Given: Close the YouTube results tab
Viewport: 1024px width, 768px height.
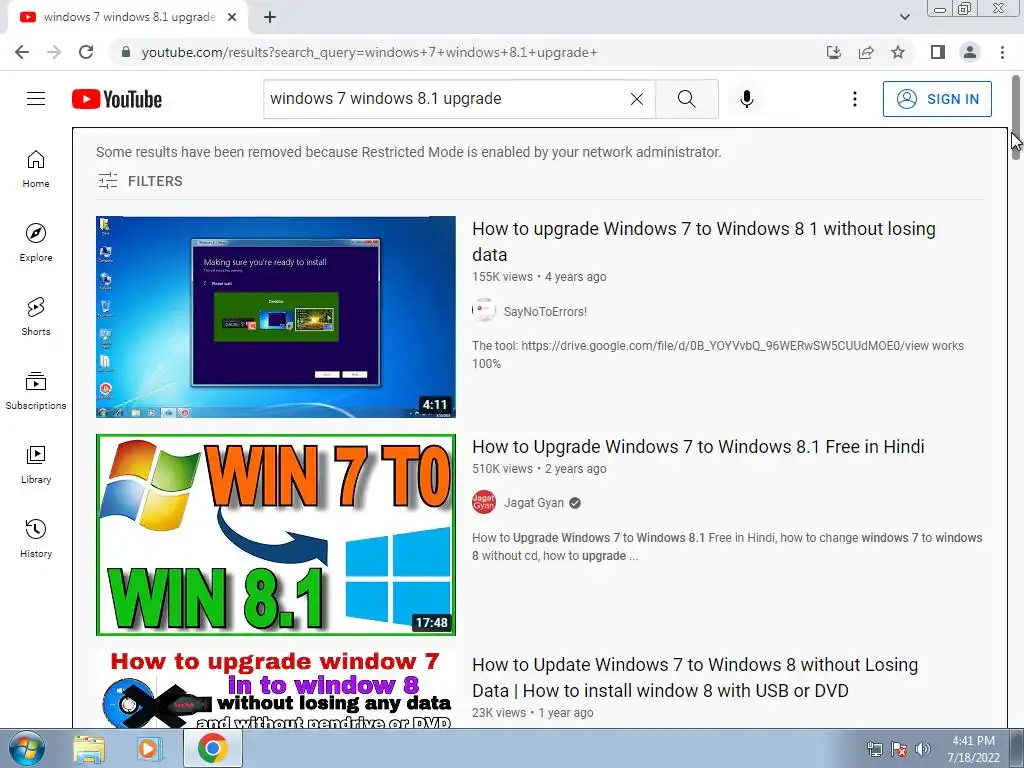Looking at the screenshot, I should [x=232, y=17].
